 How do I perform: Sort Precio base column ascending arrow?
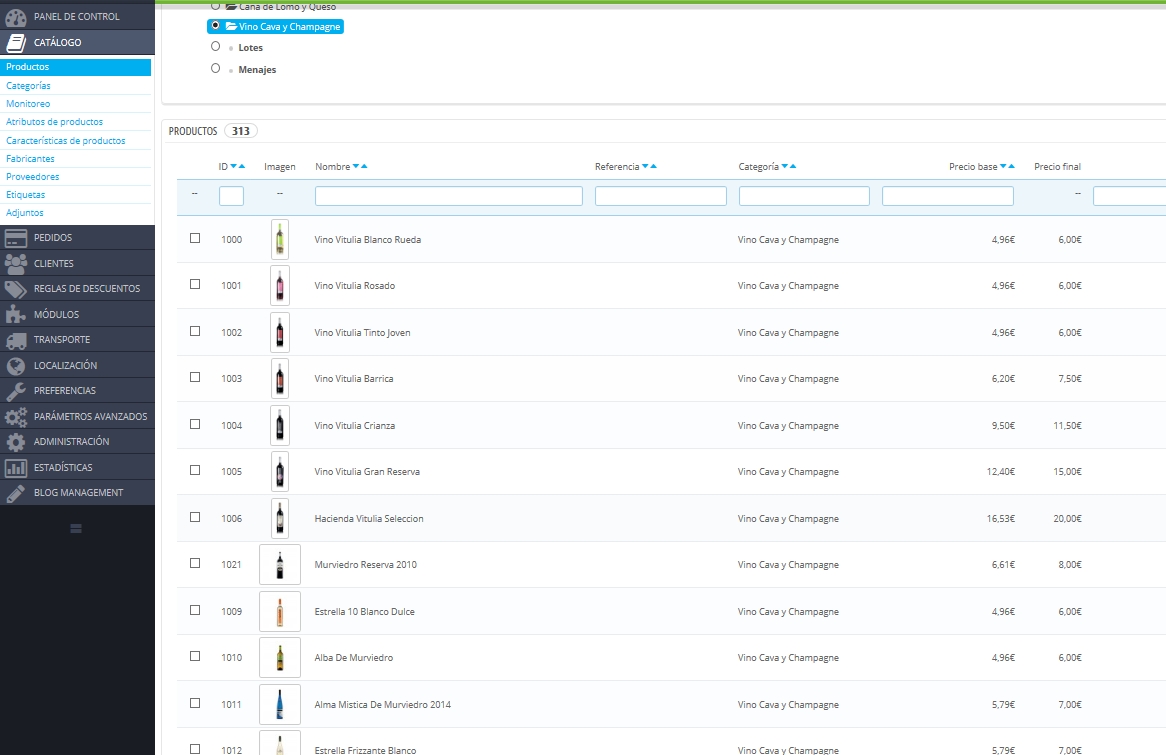coord(1011,166)
